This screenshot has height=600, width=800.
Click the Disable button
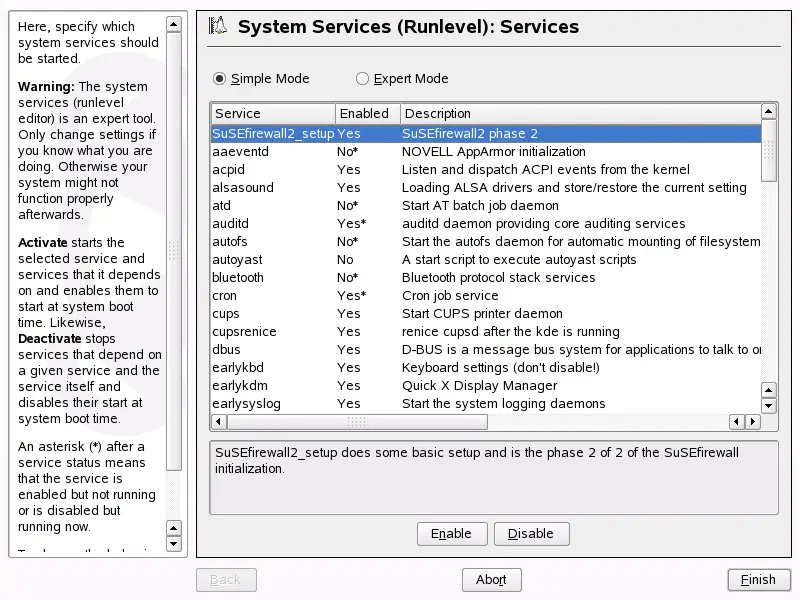click(x=531, y=534)
